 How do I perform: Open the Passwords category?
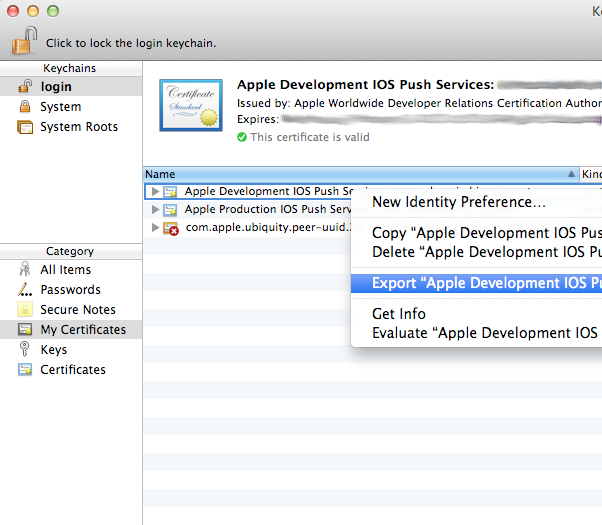coord(71,290)
